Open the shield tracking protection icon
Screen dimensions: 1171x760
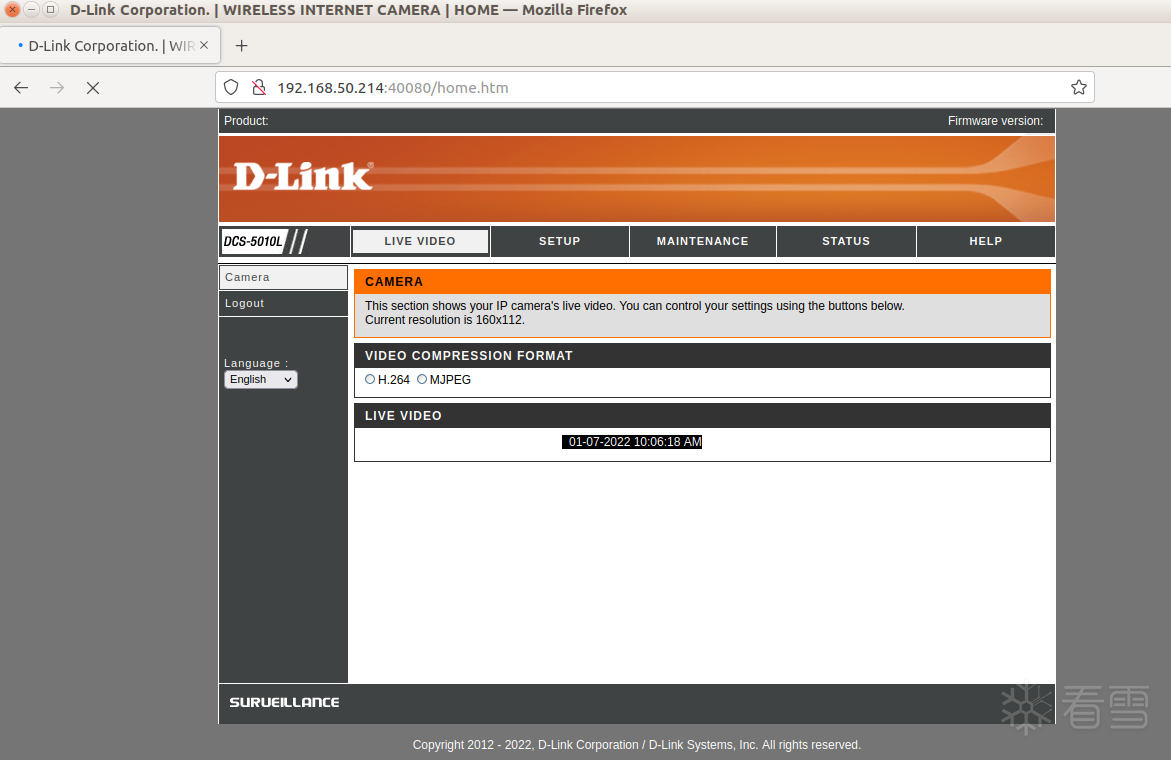[232, 87]
